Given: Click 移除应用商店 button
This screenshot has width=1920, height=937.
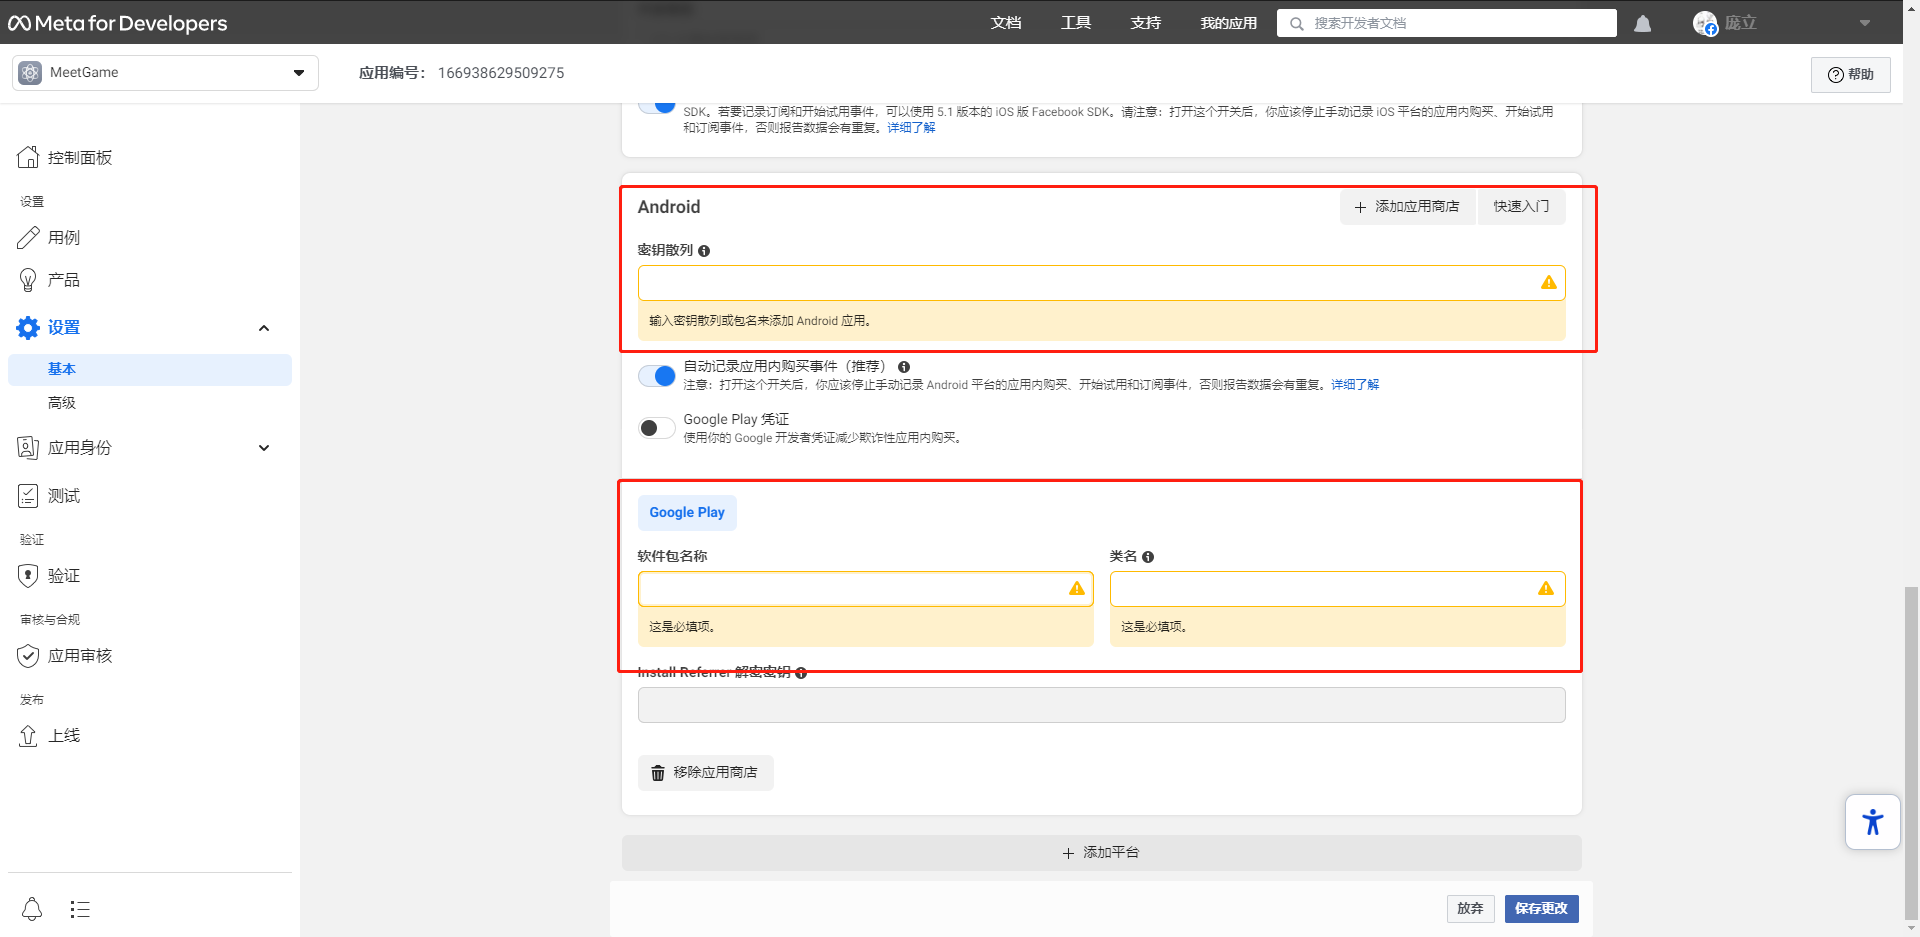Looking at the screenshot, I should (705, 773).
